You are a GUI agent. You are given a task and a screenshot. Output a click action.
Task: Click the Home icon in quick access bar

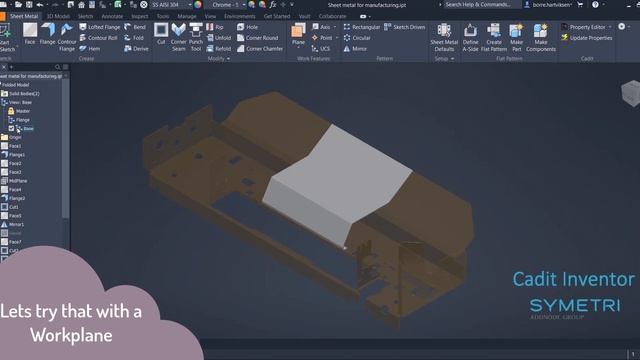pyautogui.click(x=81, y=4)
